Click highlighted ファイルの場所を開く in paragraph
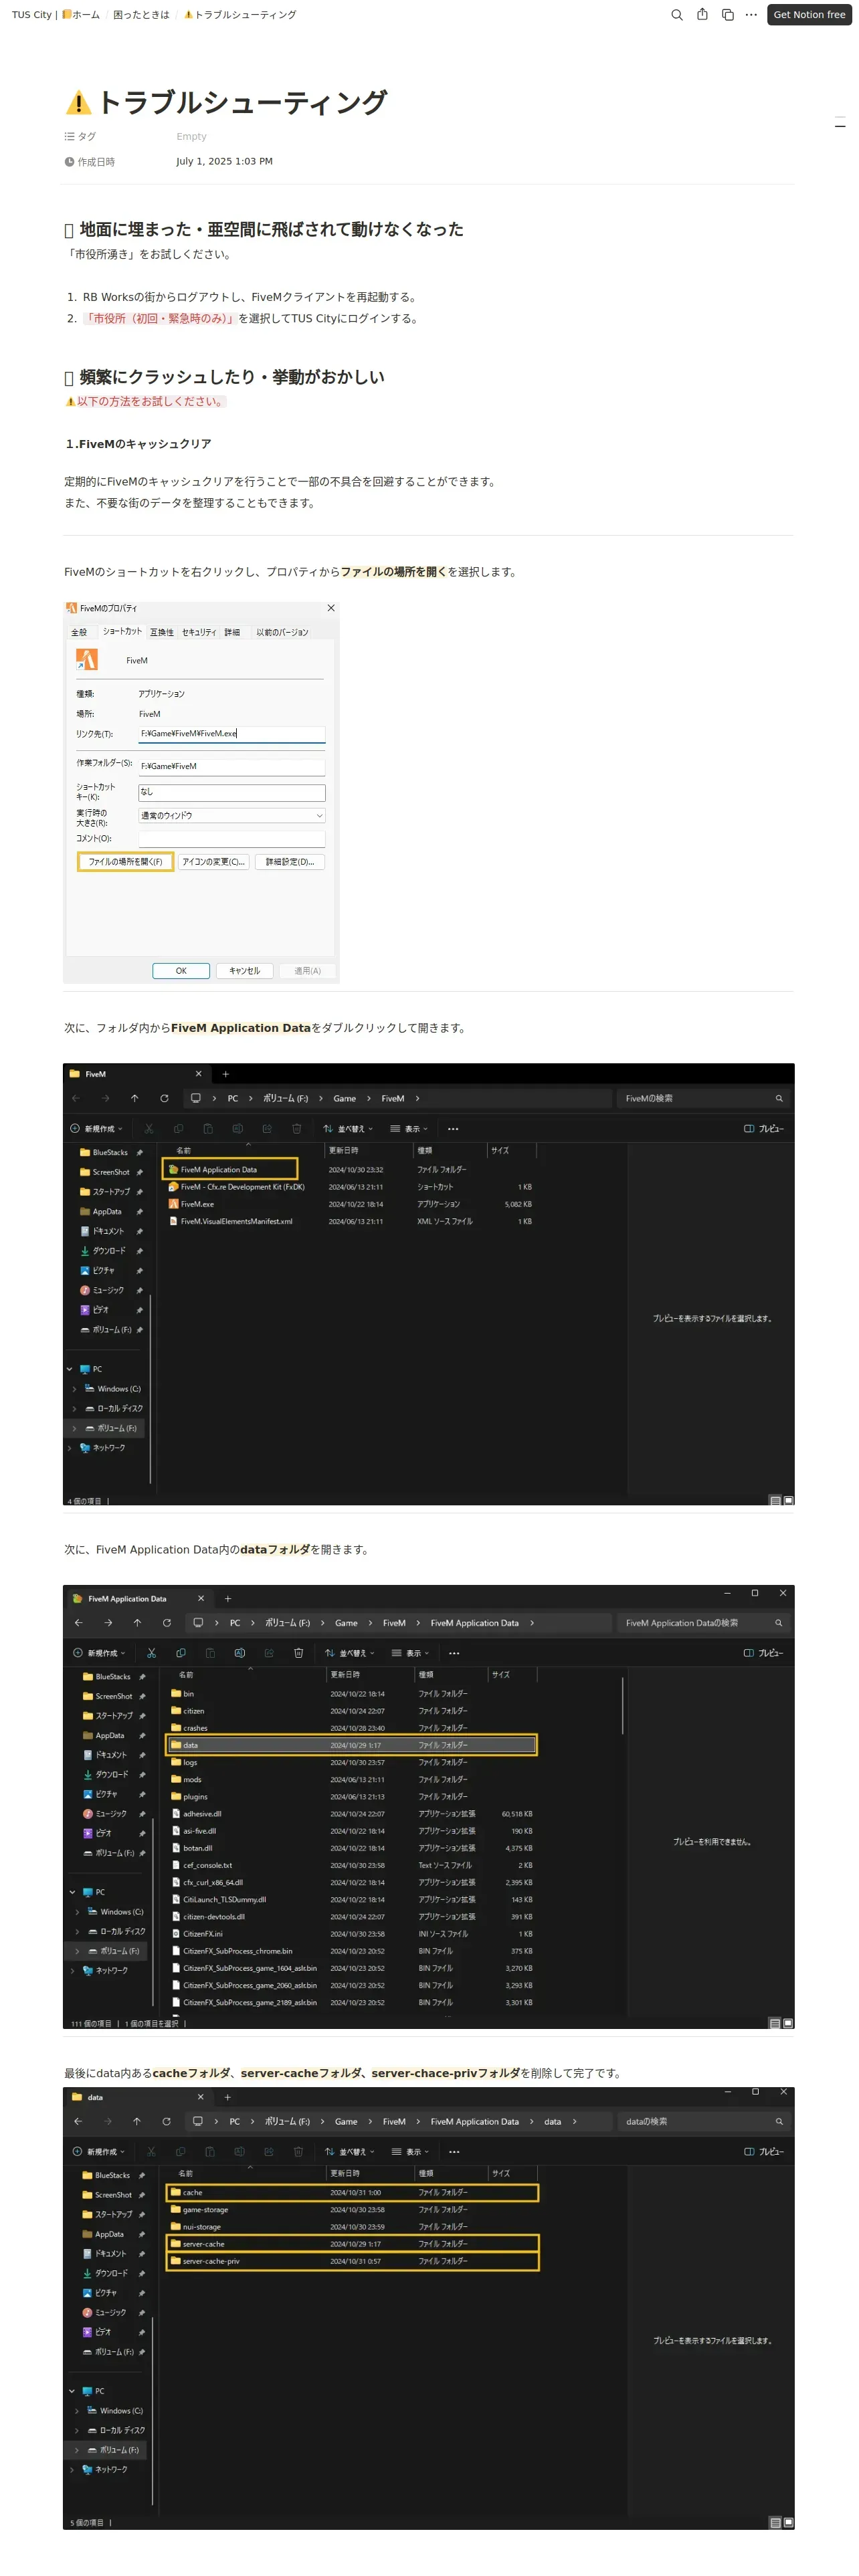 coord(393,572)
